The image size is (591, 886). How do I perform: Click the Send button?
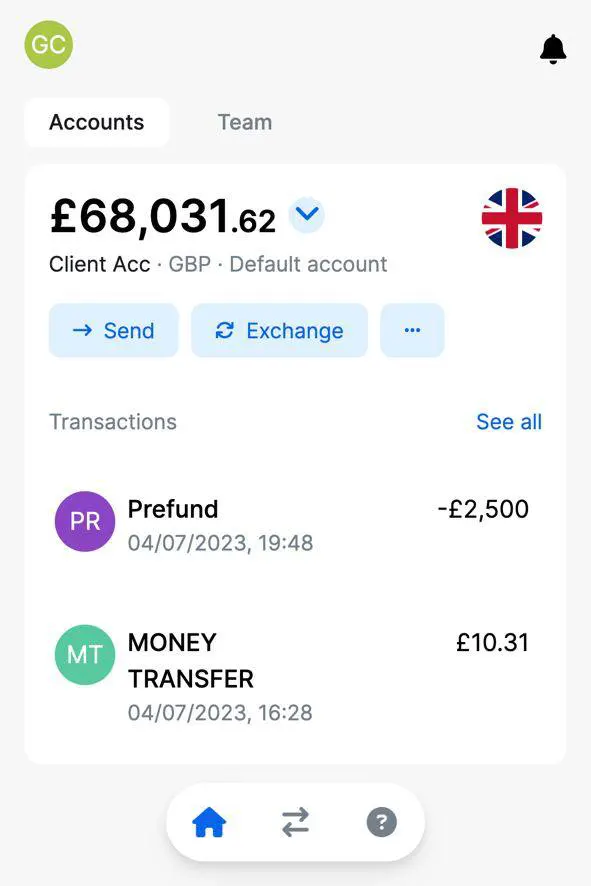[x=114, y=330]
